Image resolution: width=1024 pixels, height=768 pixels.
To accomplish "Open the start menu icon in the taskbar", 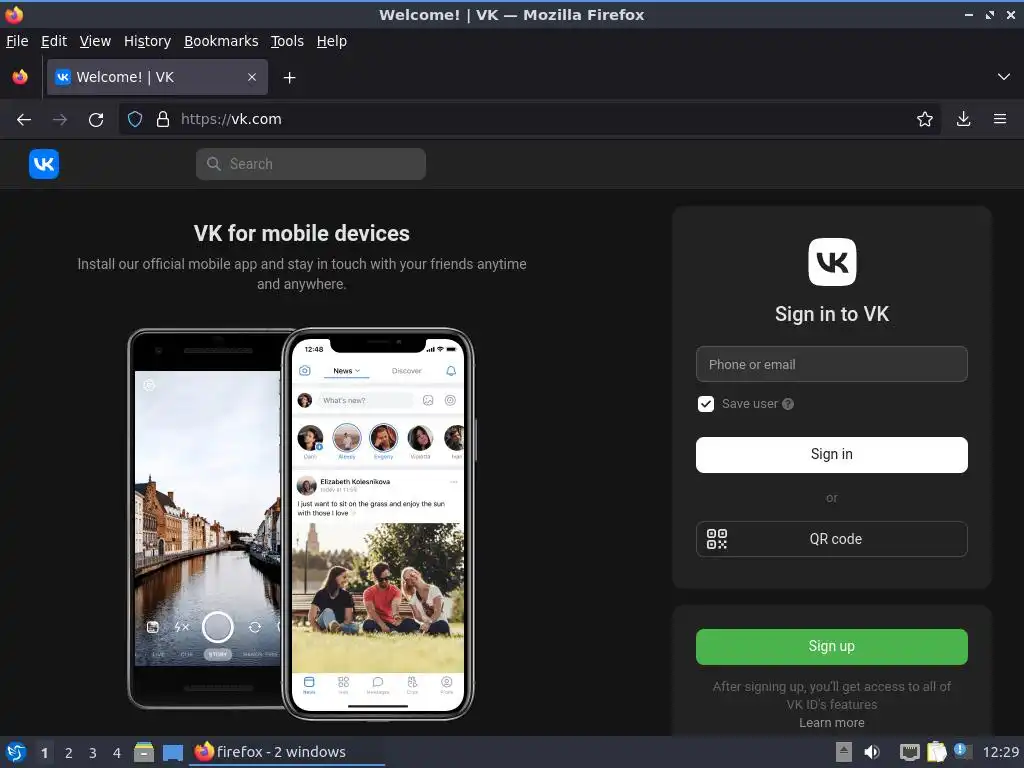I will tap(16, 752).
